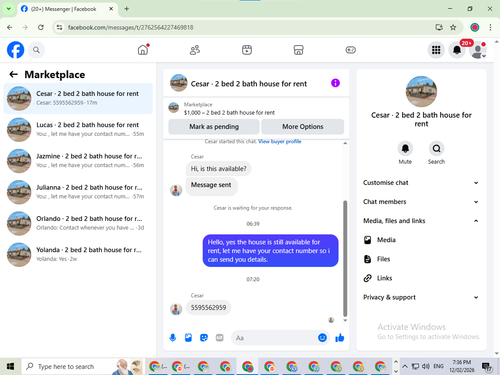Open the Gaming controller icon
The width and height of the screenshot is (500, 375).
point(350,50)
